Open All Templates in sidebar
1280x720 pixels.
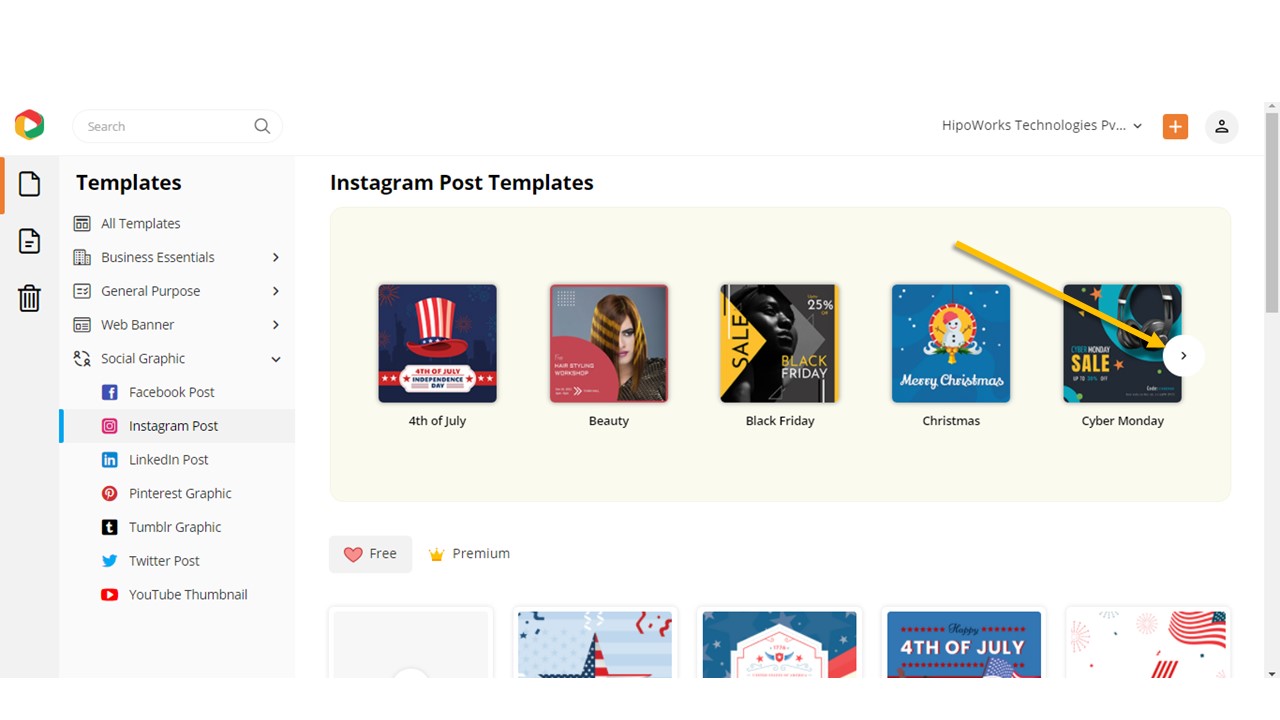click(140, 224)
